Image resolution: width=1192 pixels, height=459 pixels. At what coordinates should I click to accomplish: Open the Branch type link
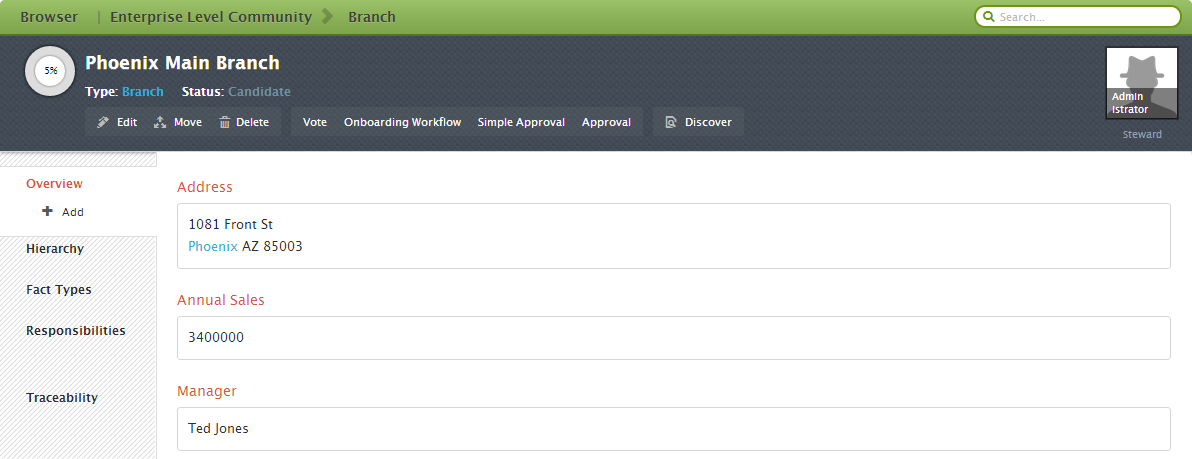(x=143, y=91)
